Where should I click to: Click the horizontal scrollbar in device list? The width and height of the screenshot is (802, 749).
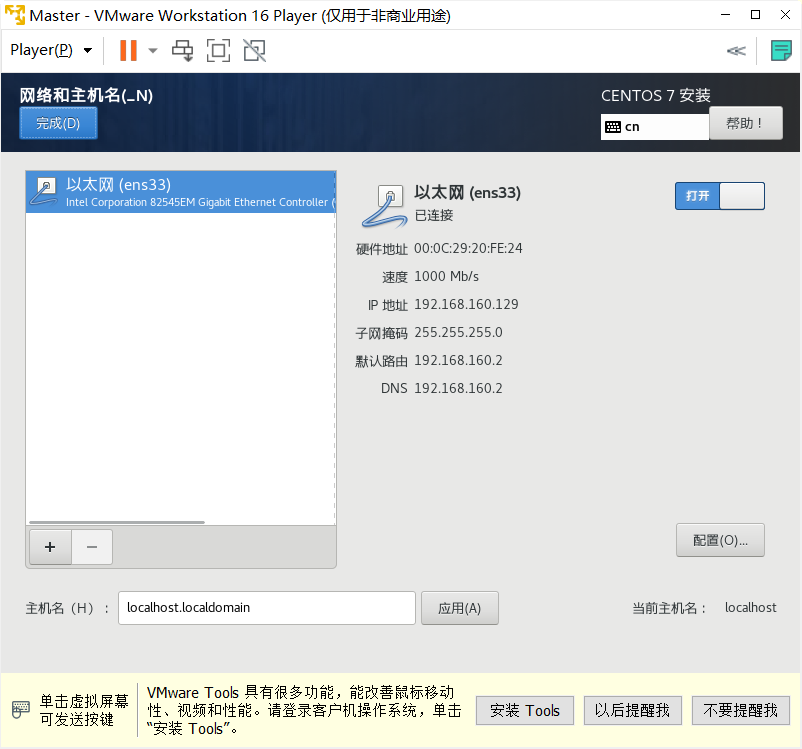coord(117,522)
